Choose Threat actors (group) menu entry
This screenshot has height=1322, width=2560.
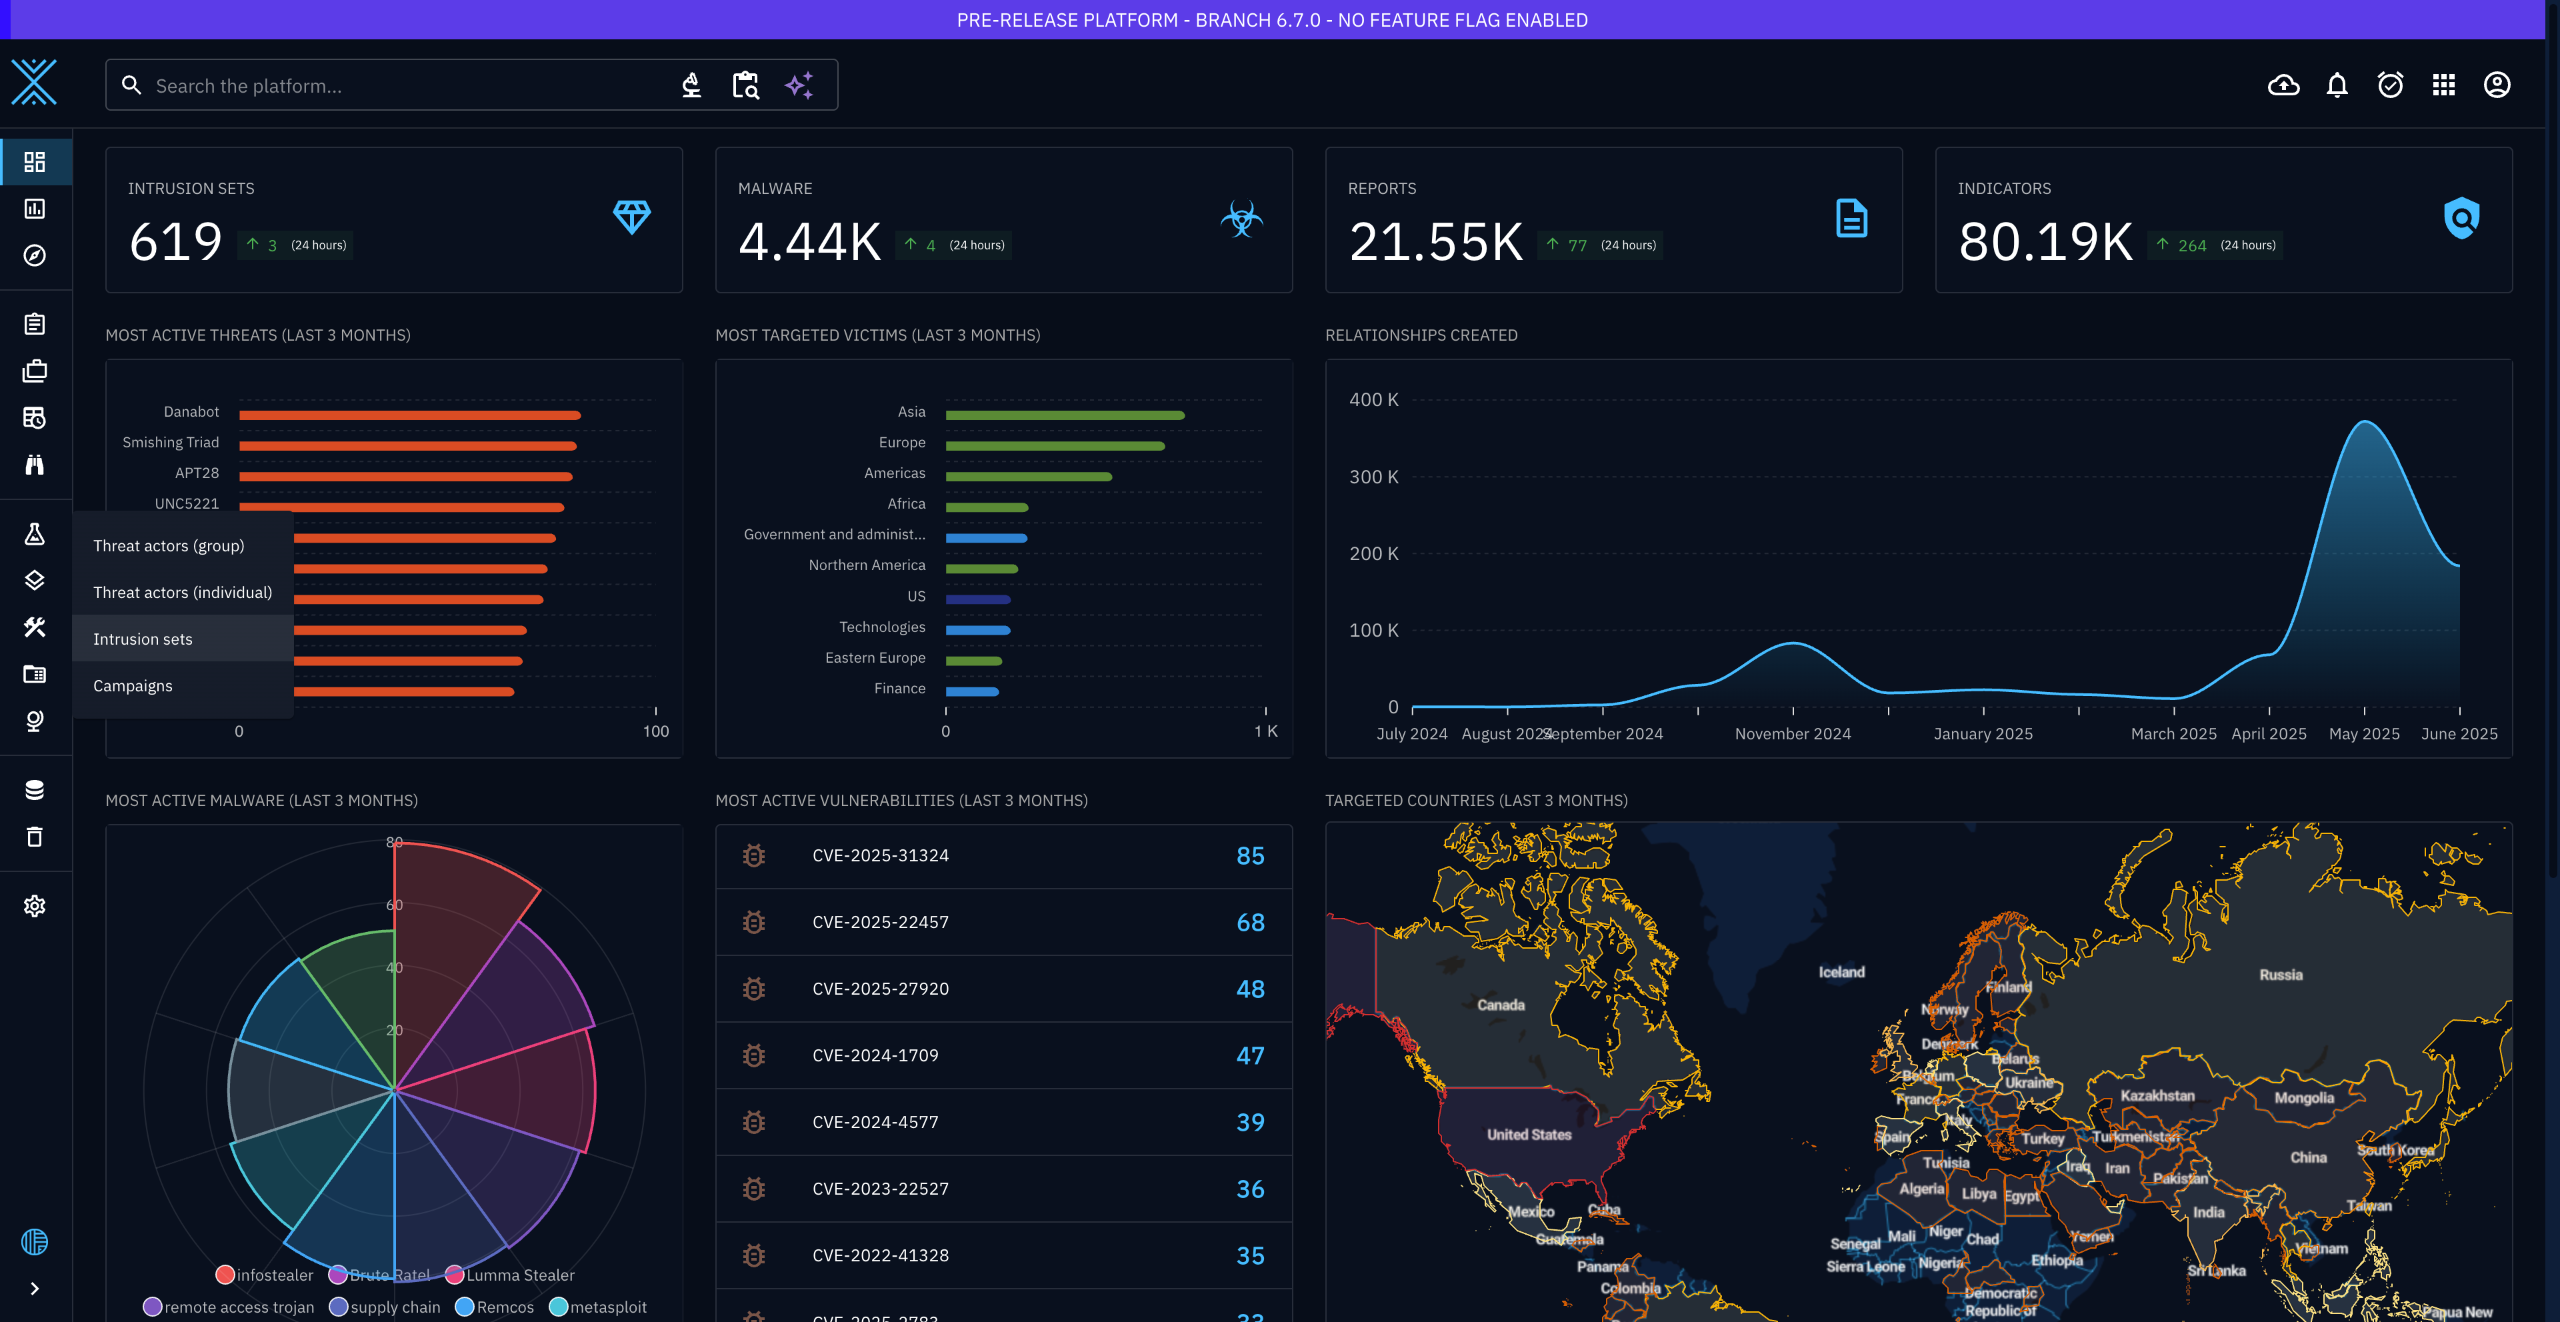click(x=168, y=545)
